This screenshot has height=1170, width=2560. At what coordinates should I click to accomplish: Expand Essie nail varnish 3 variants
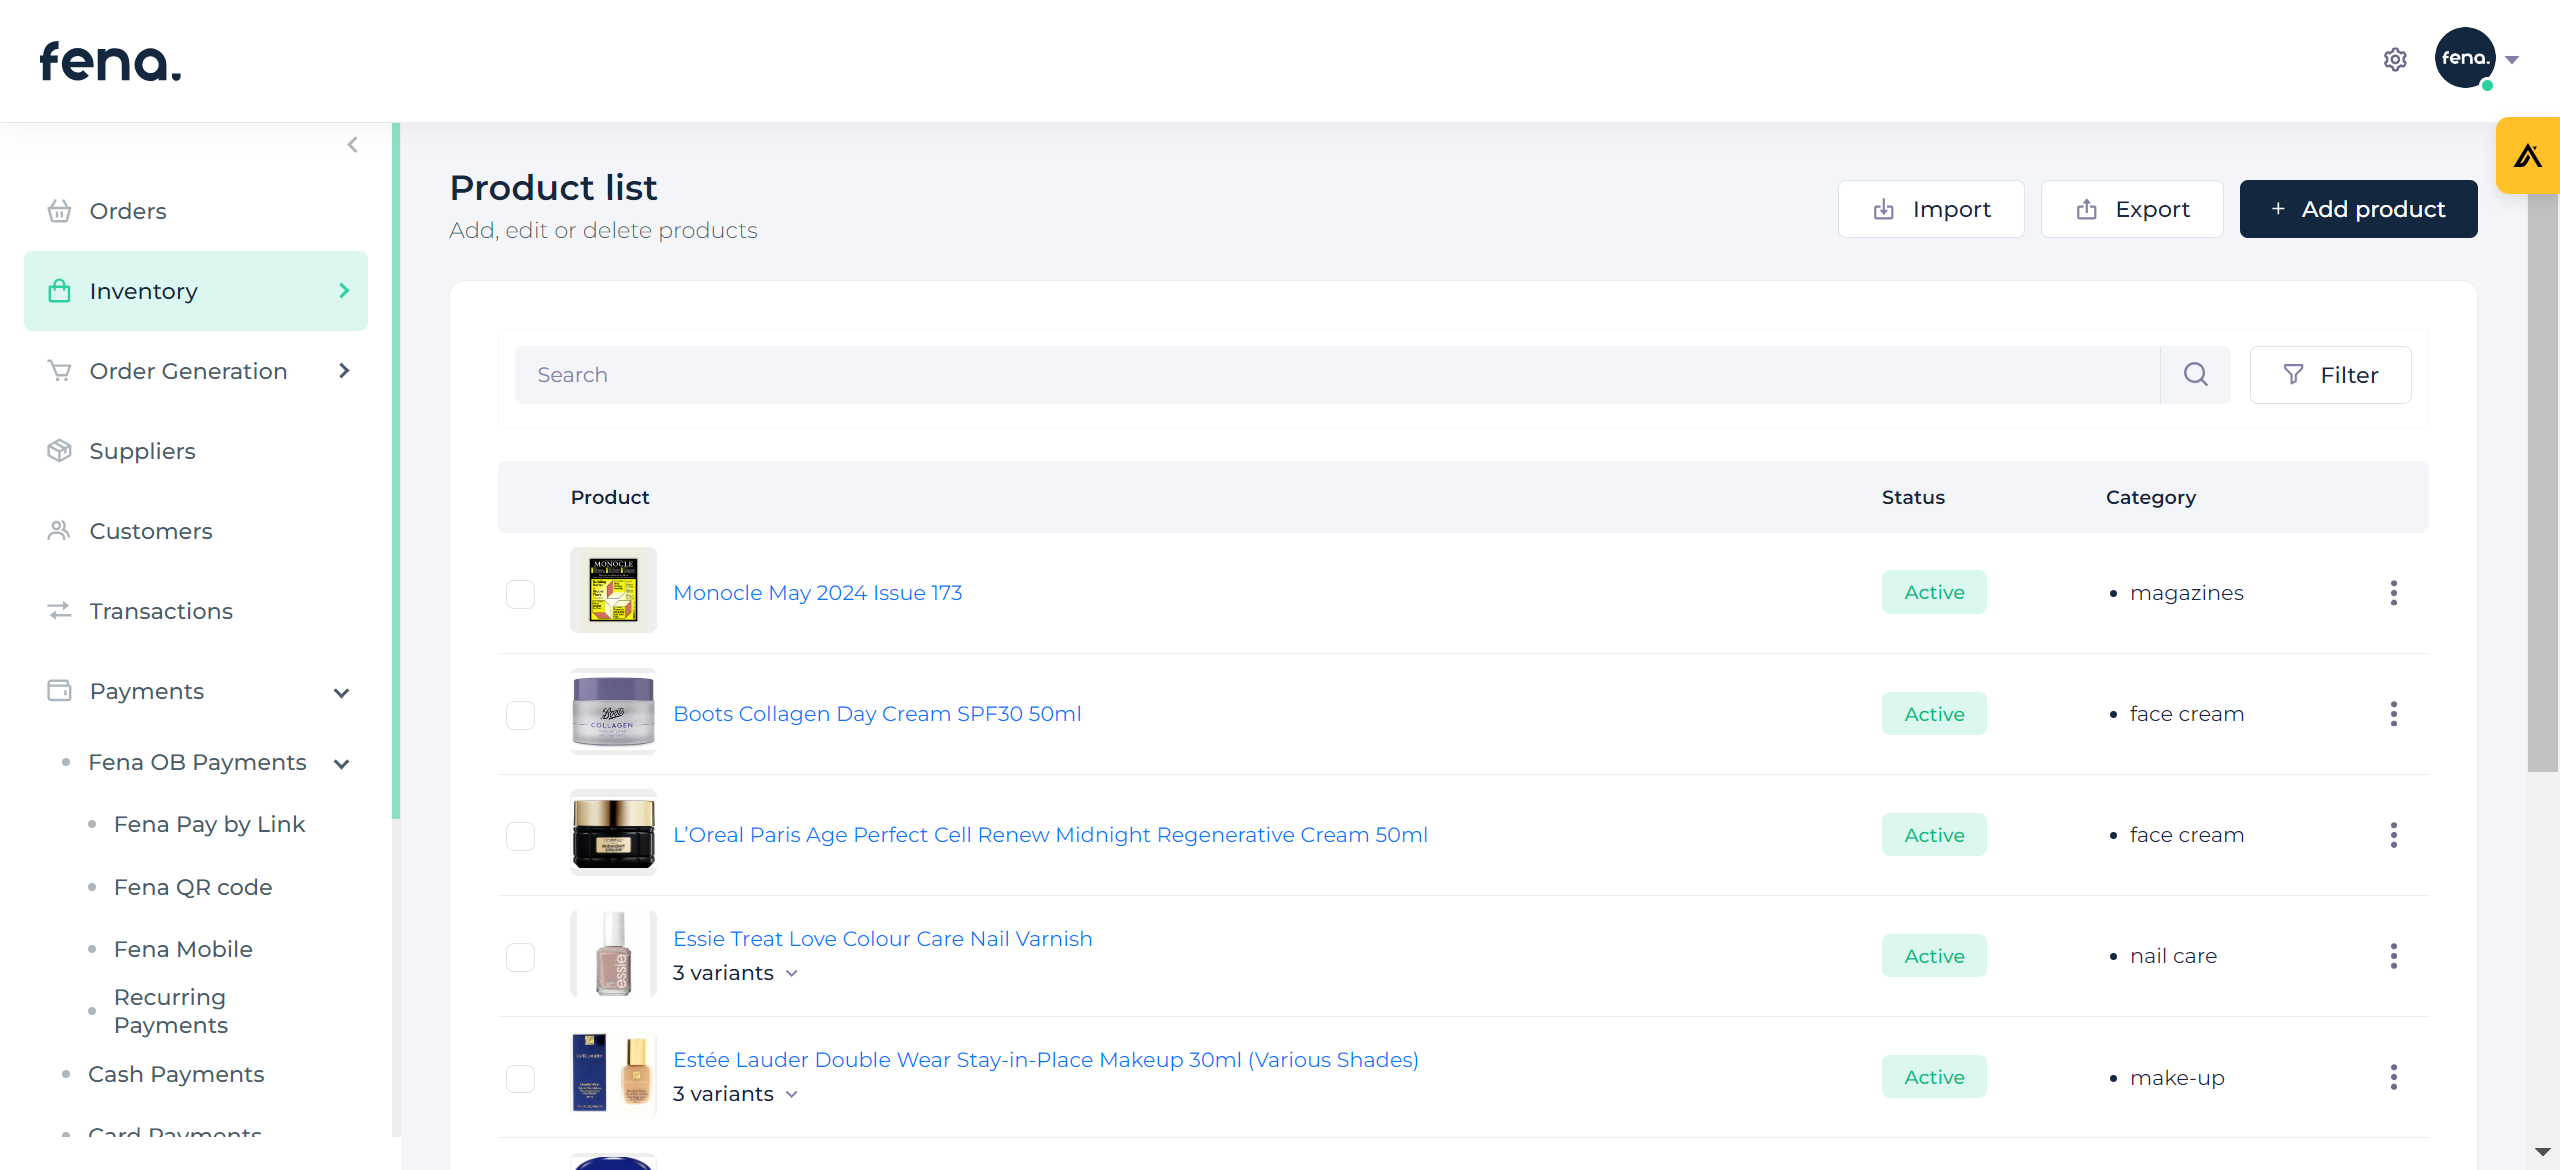(735, 973)
